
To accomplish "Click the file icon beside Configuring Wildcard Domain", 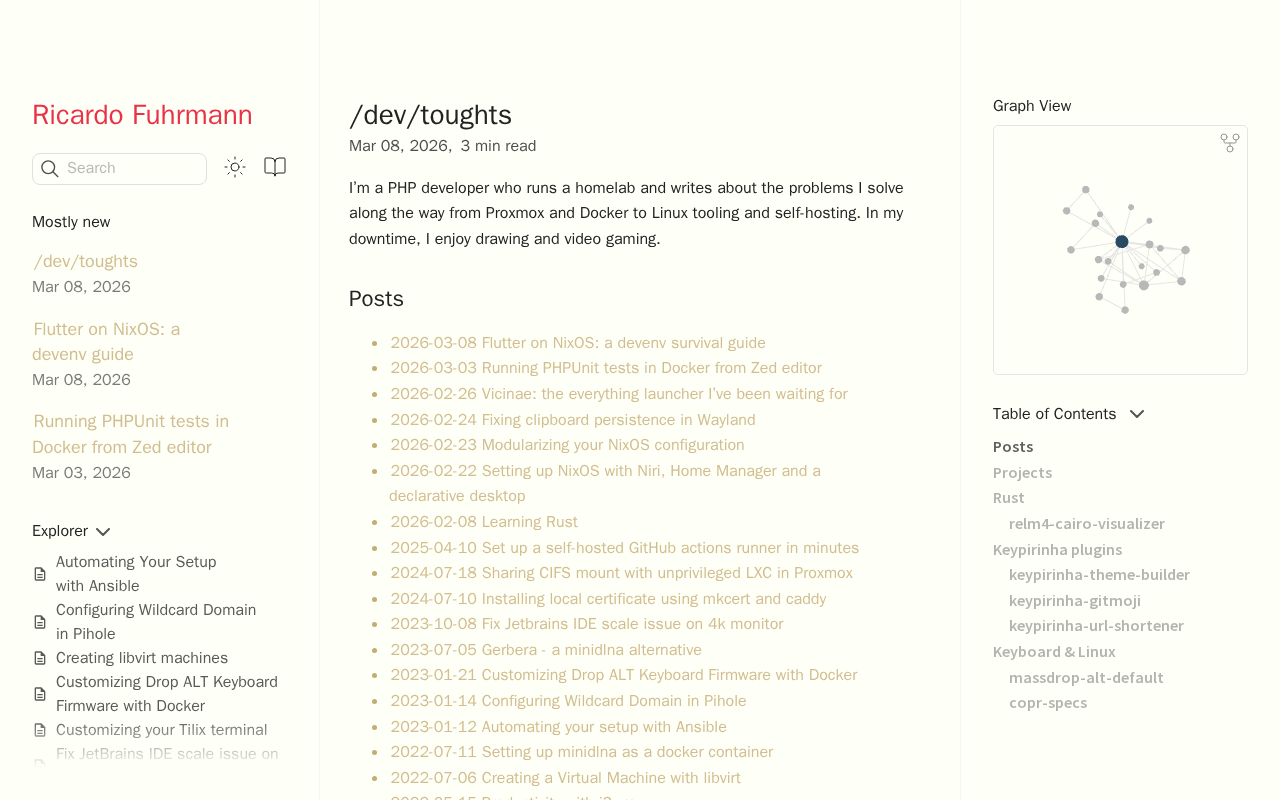I will pyautogui.click(x=40, y=622).
